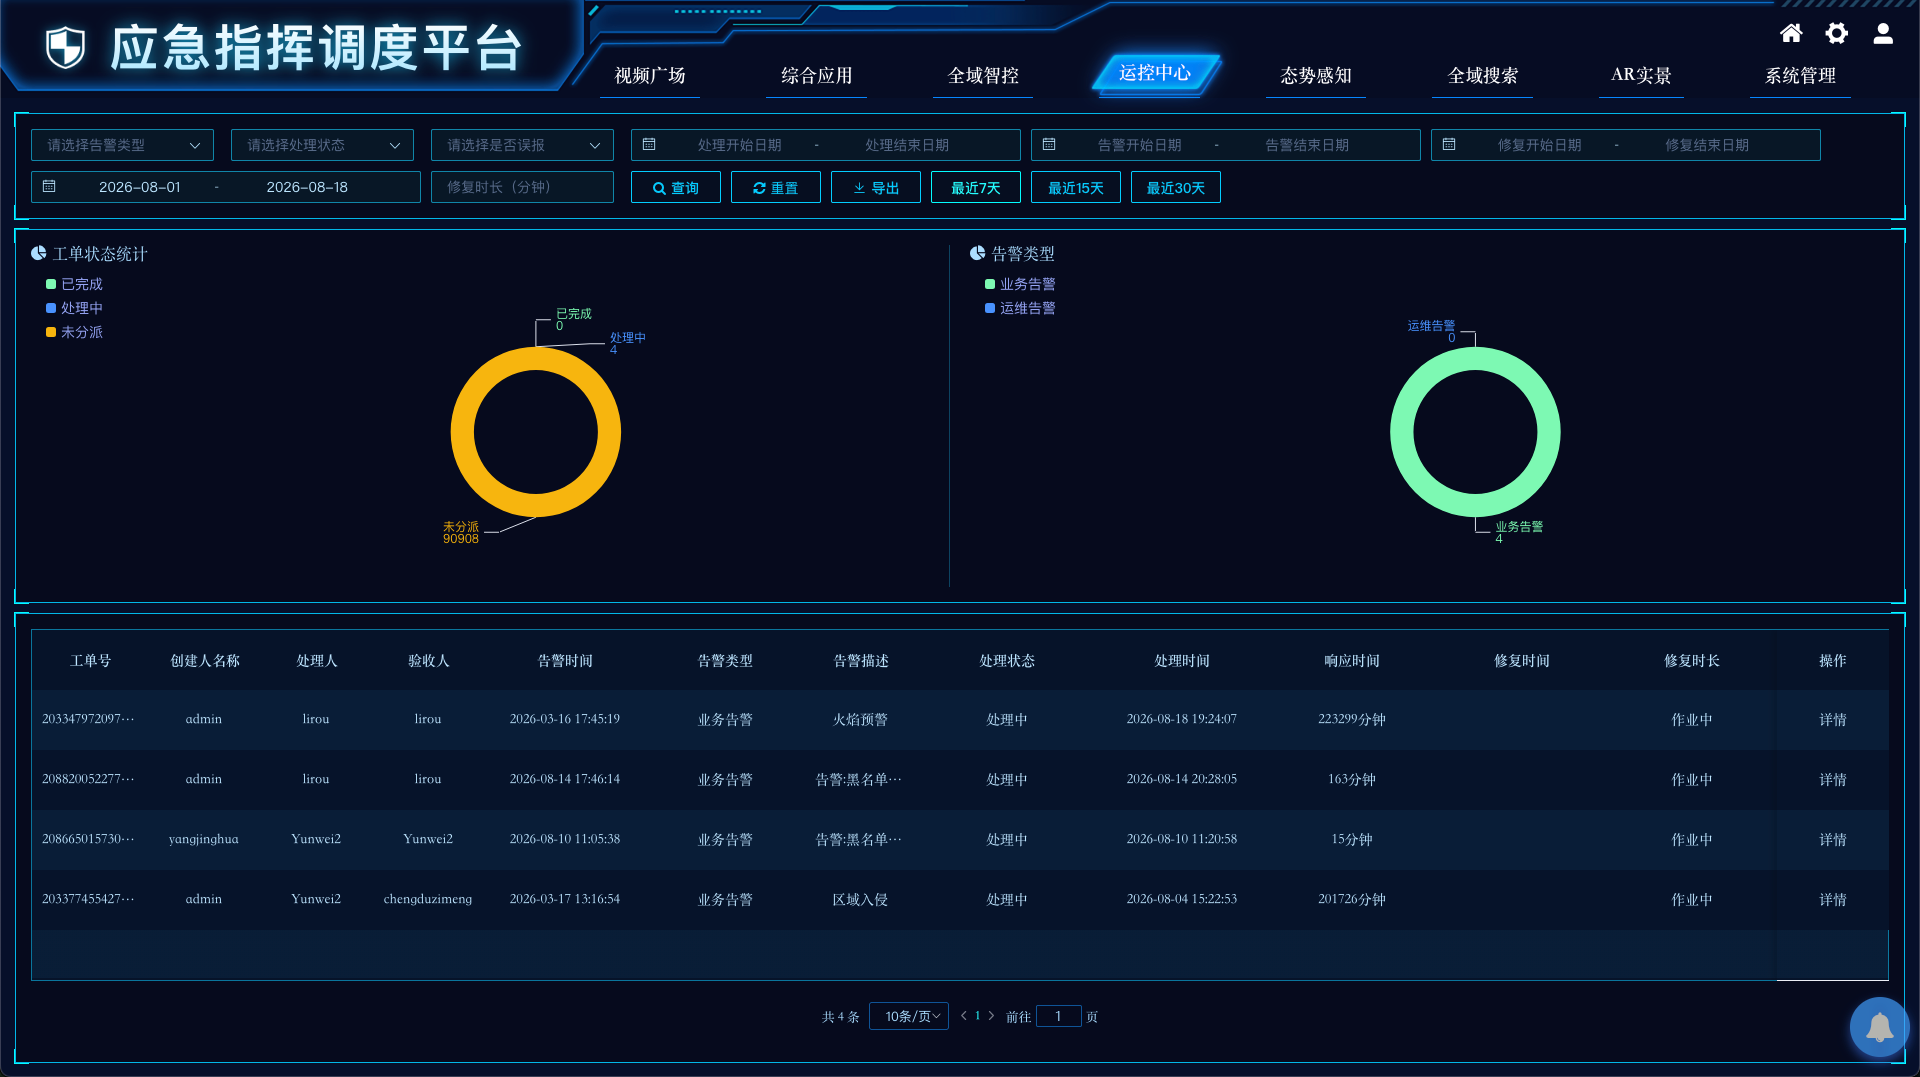Select 最近15天 quick range
The image size is (1920, 1077).
pos(1076,187)
